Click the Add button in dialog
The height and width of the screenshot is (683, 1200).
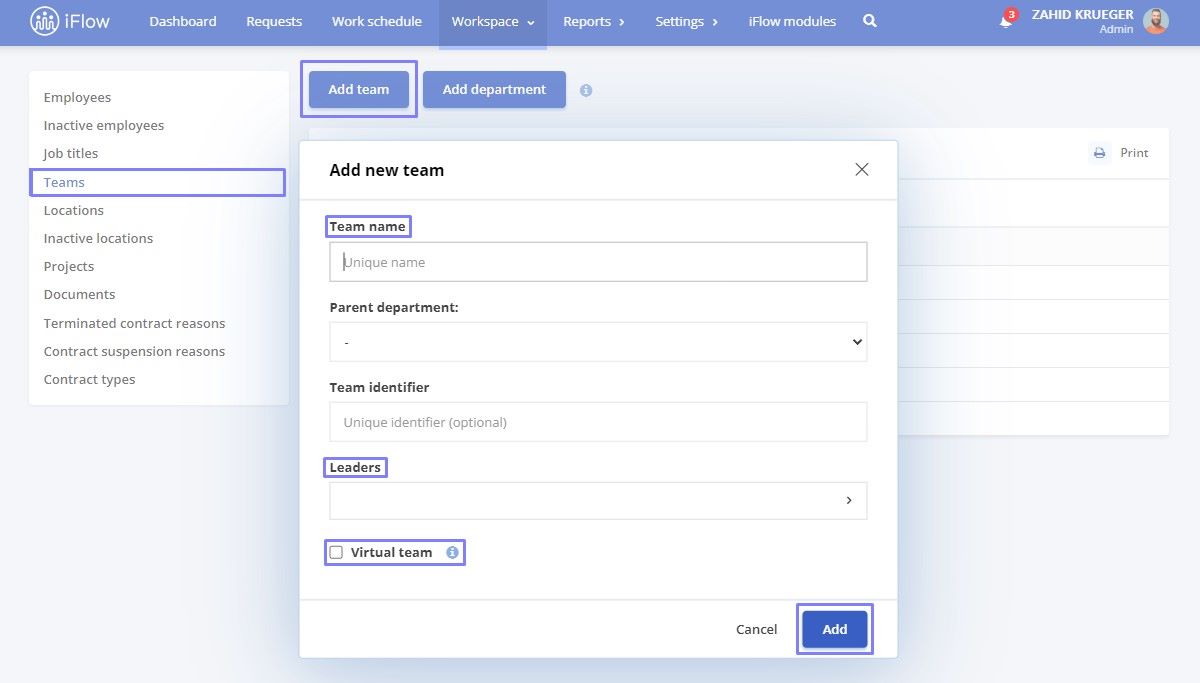coord(835,629)
